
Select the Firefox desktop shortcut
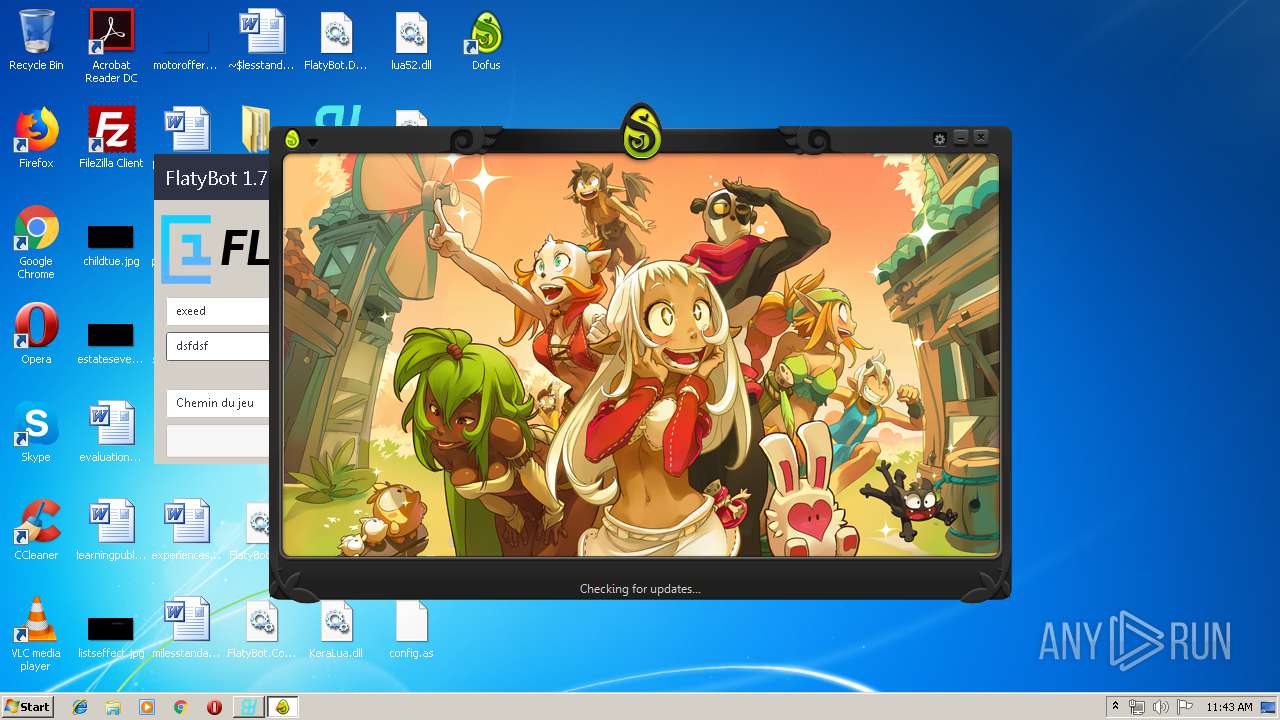point(36,139)
